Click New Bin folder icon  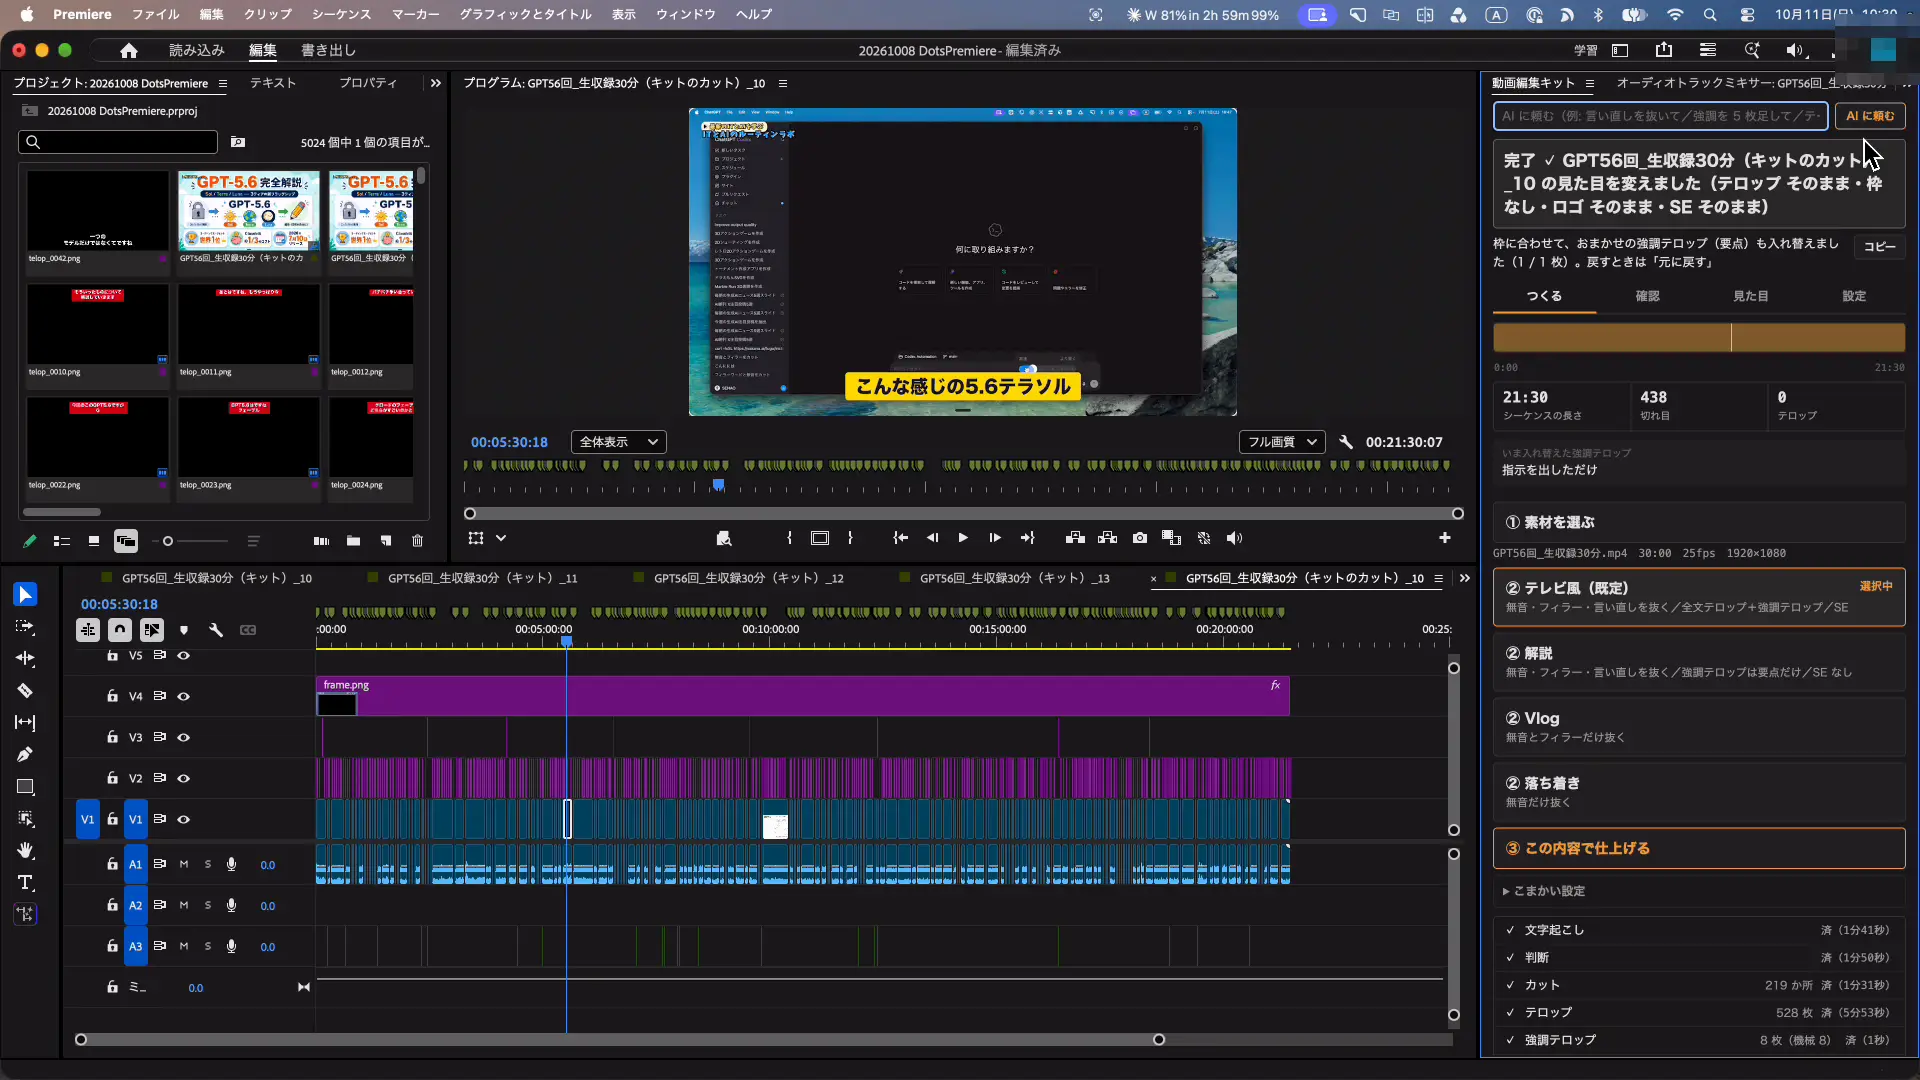(x=353, y=541)
